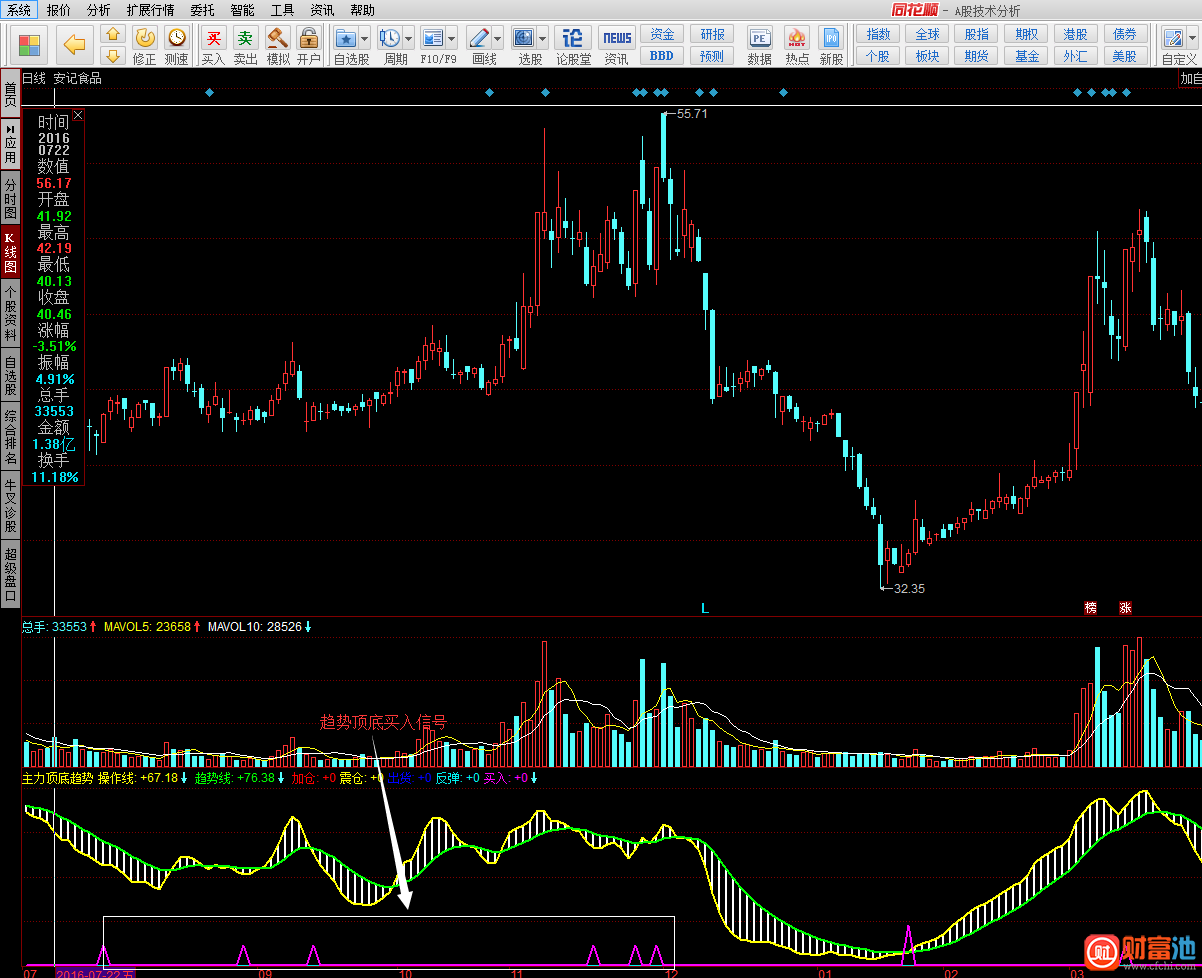Open the 报价 menu

(x=59, y=10)
